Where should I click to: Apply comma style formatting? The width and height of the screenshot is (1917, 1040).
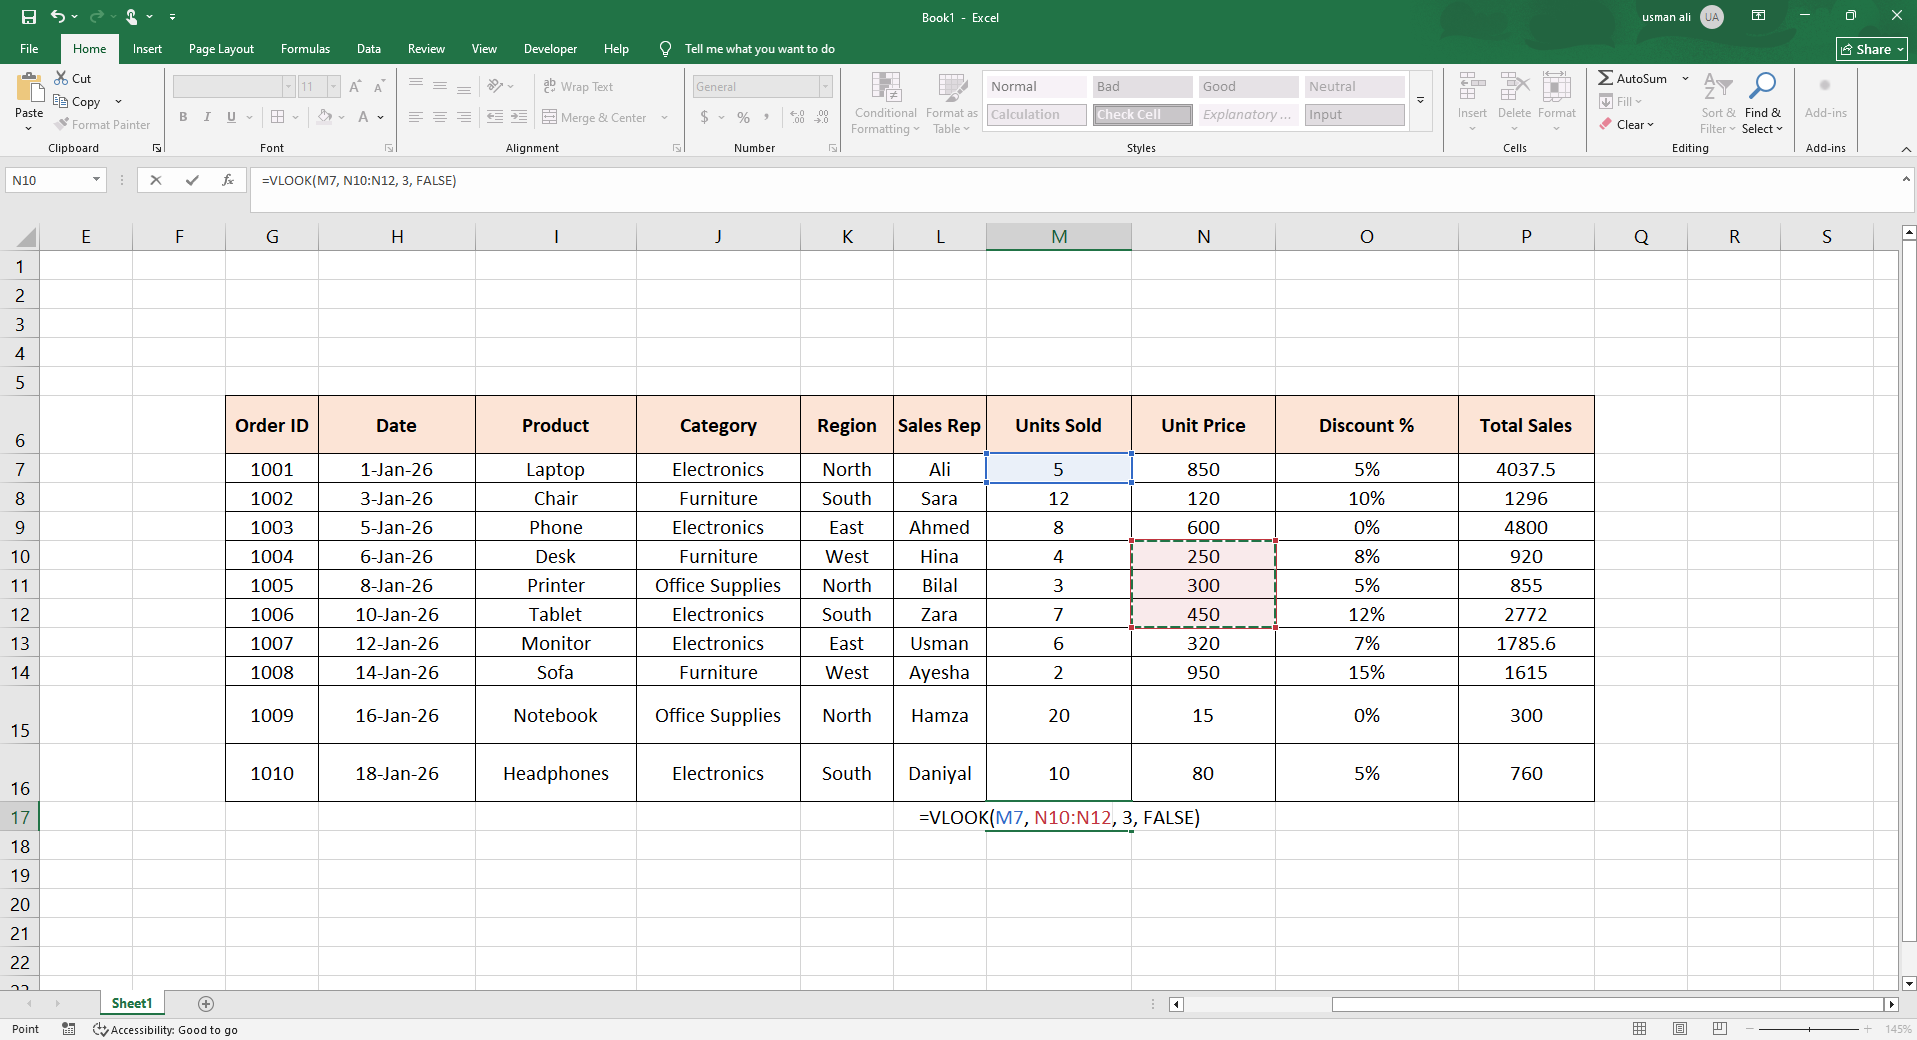click(x=767, y=117)
